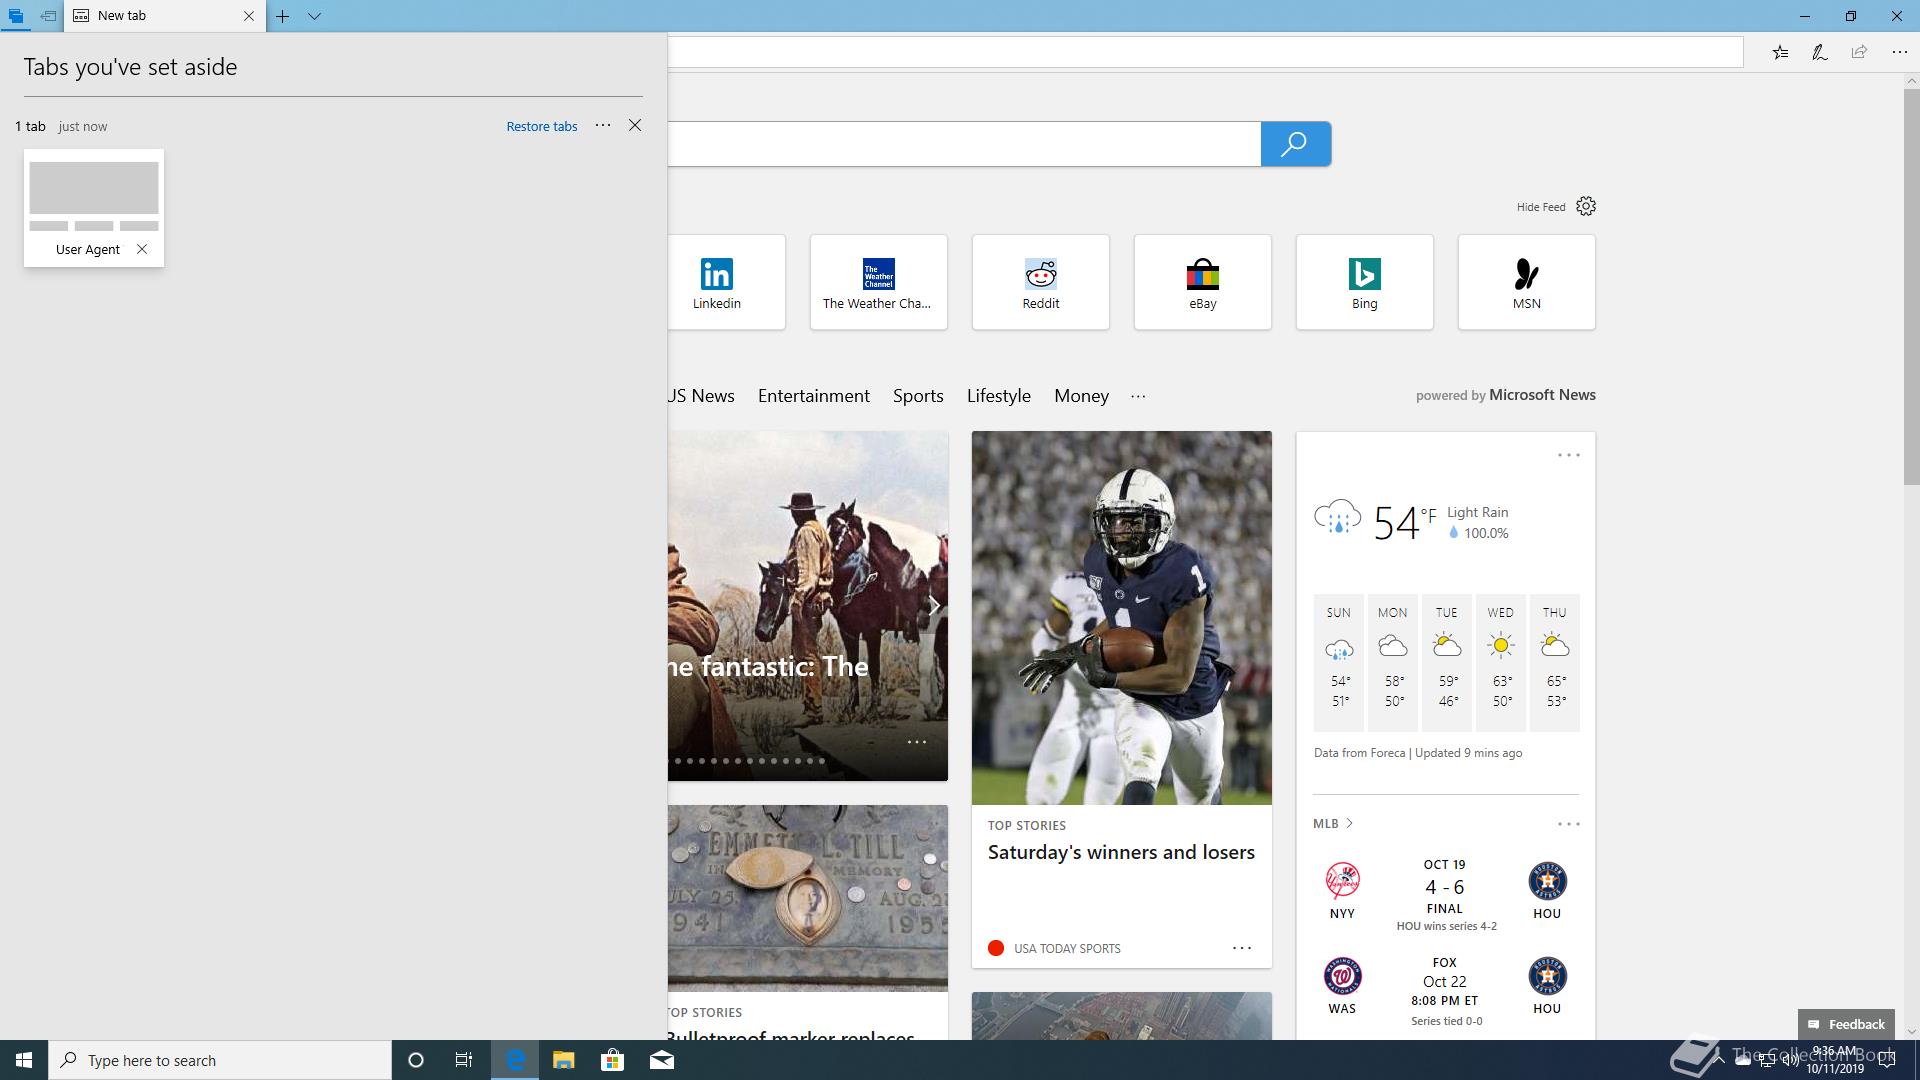Image resolution: width=1920 pixels, height=1080 pixels.
Task: Open options for USA TODAY SPORTS story
Action: [1242, 948]
